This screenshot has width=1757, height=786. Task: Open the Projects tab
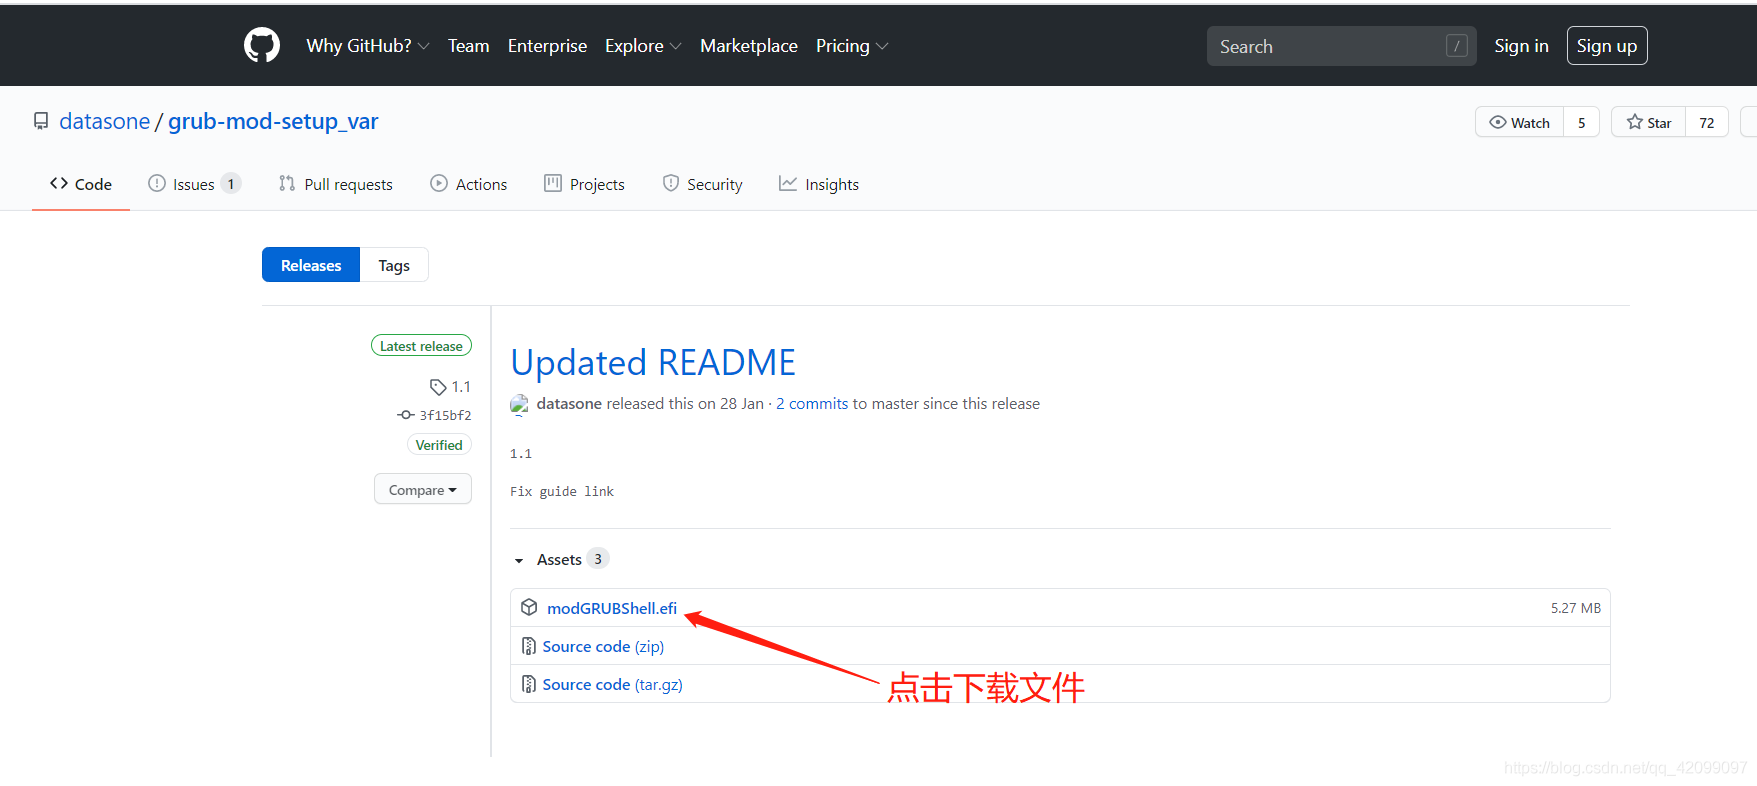coord(584,184)
